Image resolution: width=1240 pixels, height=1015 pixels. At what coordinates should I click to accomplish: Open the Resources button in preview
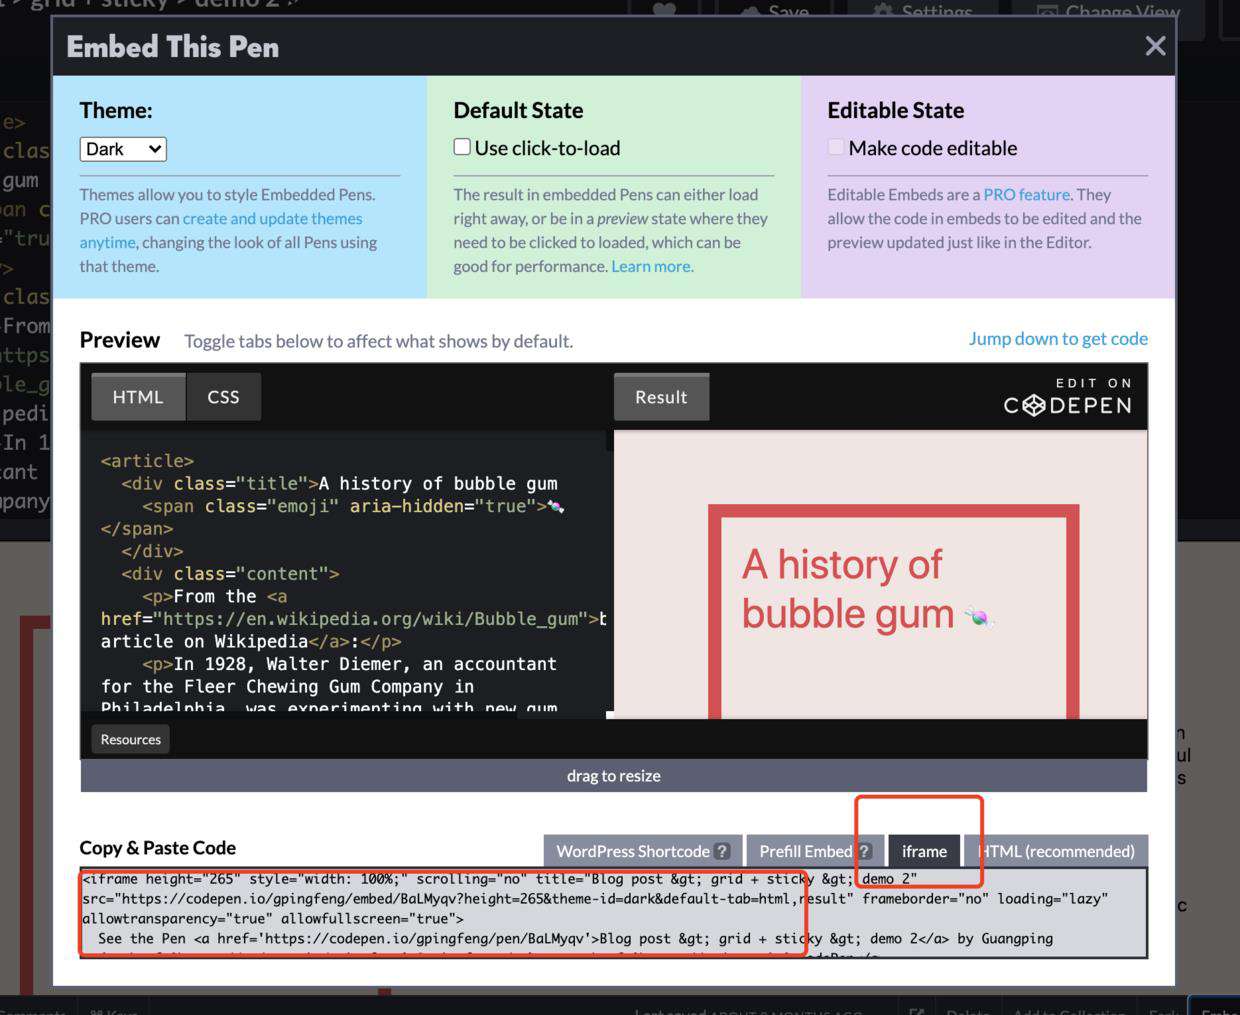[130, 739]
